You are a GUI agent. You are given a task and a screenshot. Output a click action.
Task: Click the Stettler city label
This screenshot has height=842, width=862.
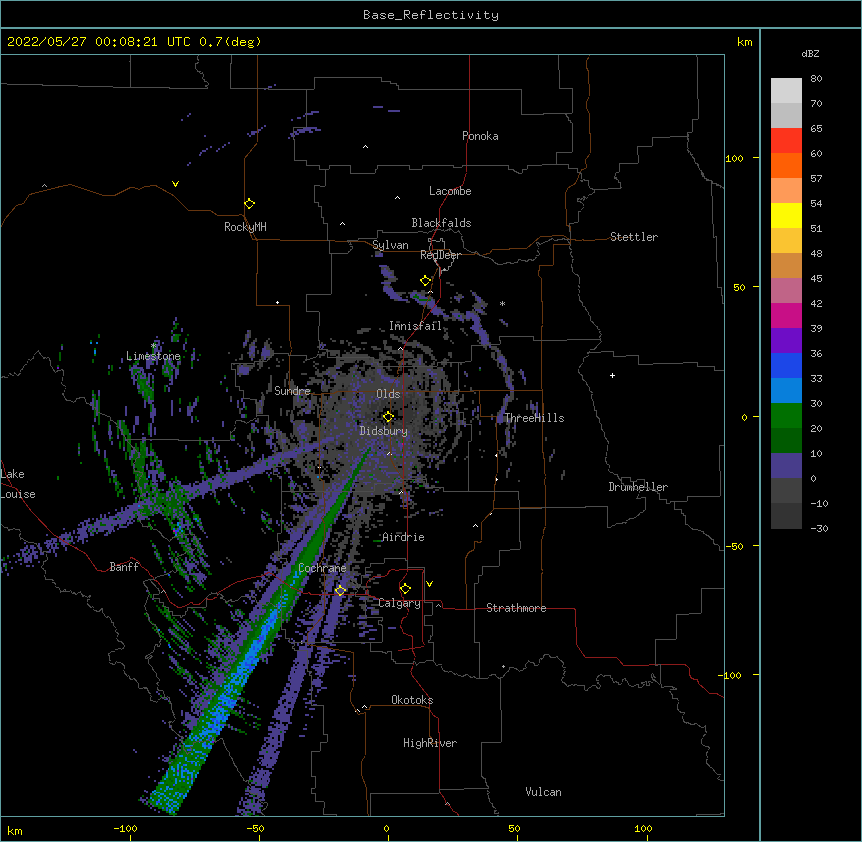tap(634, 237)
